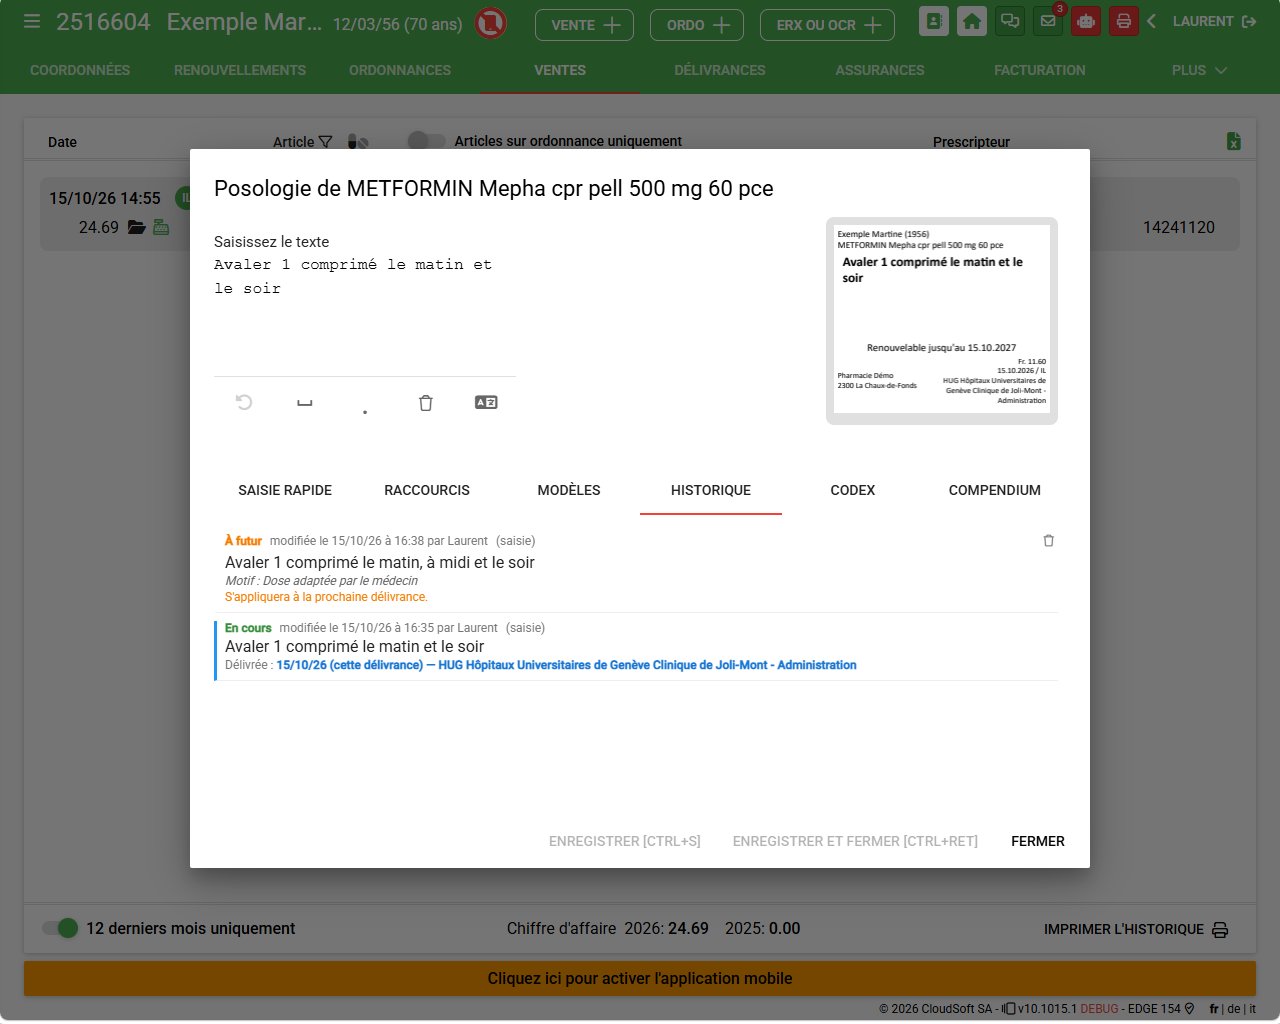This screenshot has height=1024, width=1280.
Task: Open the MODÈLES tab
Action: pyautogui.click(x=569, y=490)
